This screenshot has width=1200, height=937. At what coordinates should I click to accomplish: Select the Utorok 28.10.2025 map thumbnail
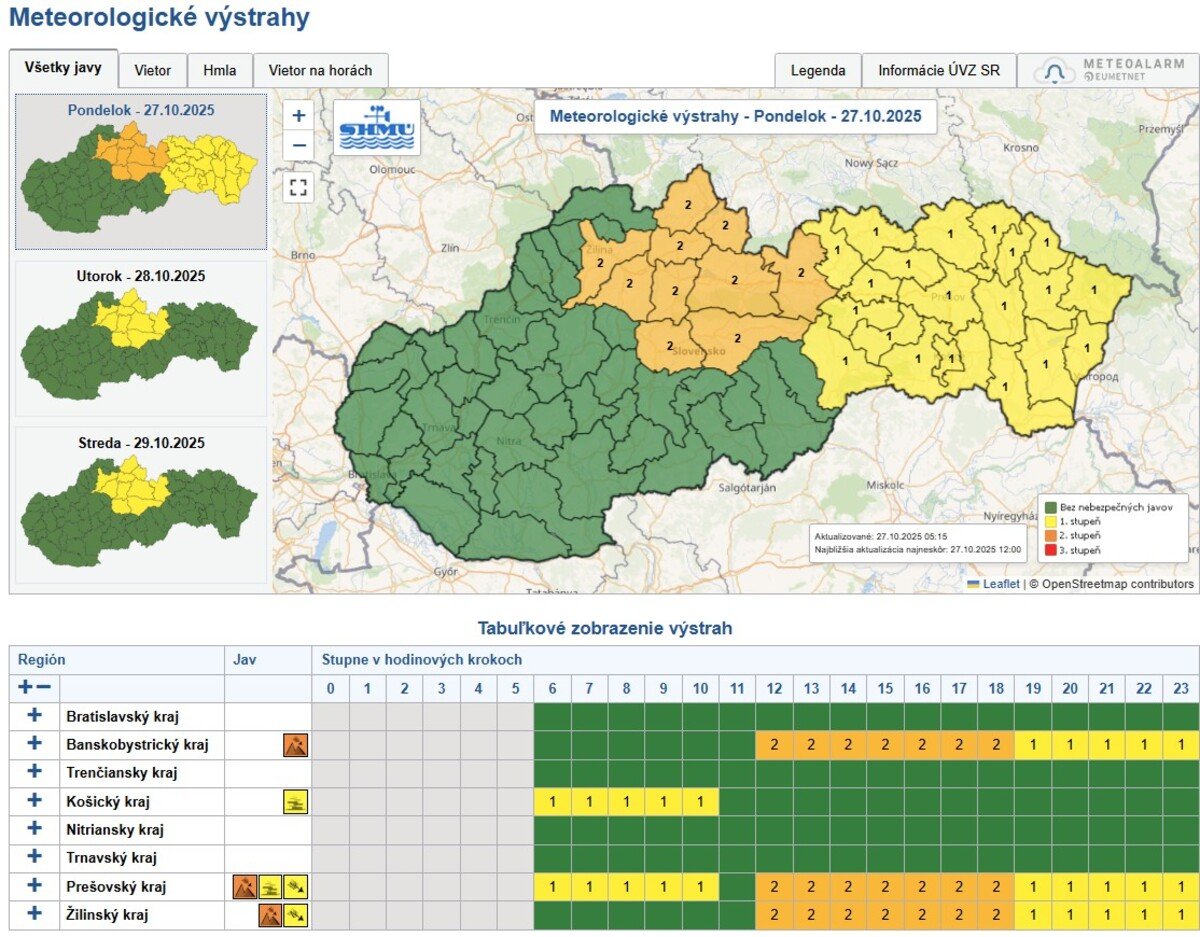(x=140, y=338)
